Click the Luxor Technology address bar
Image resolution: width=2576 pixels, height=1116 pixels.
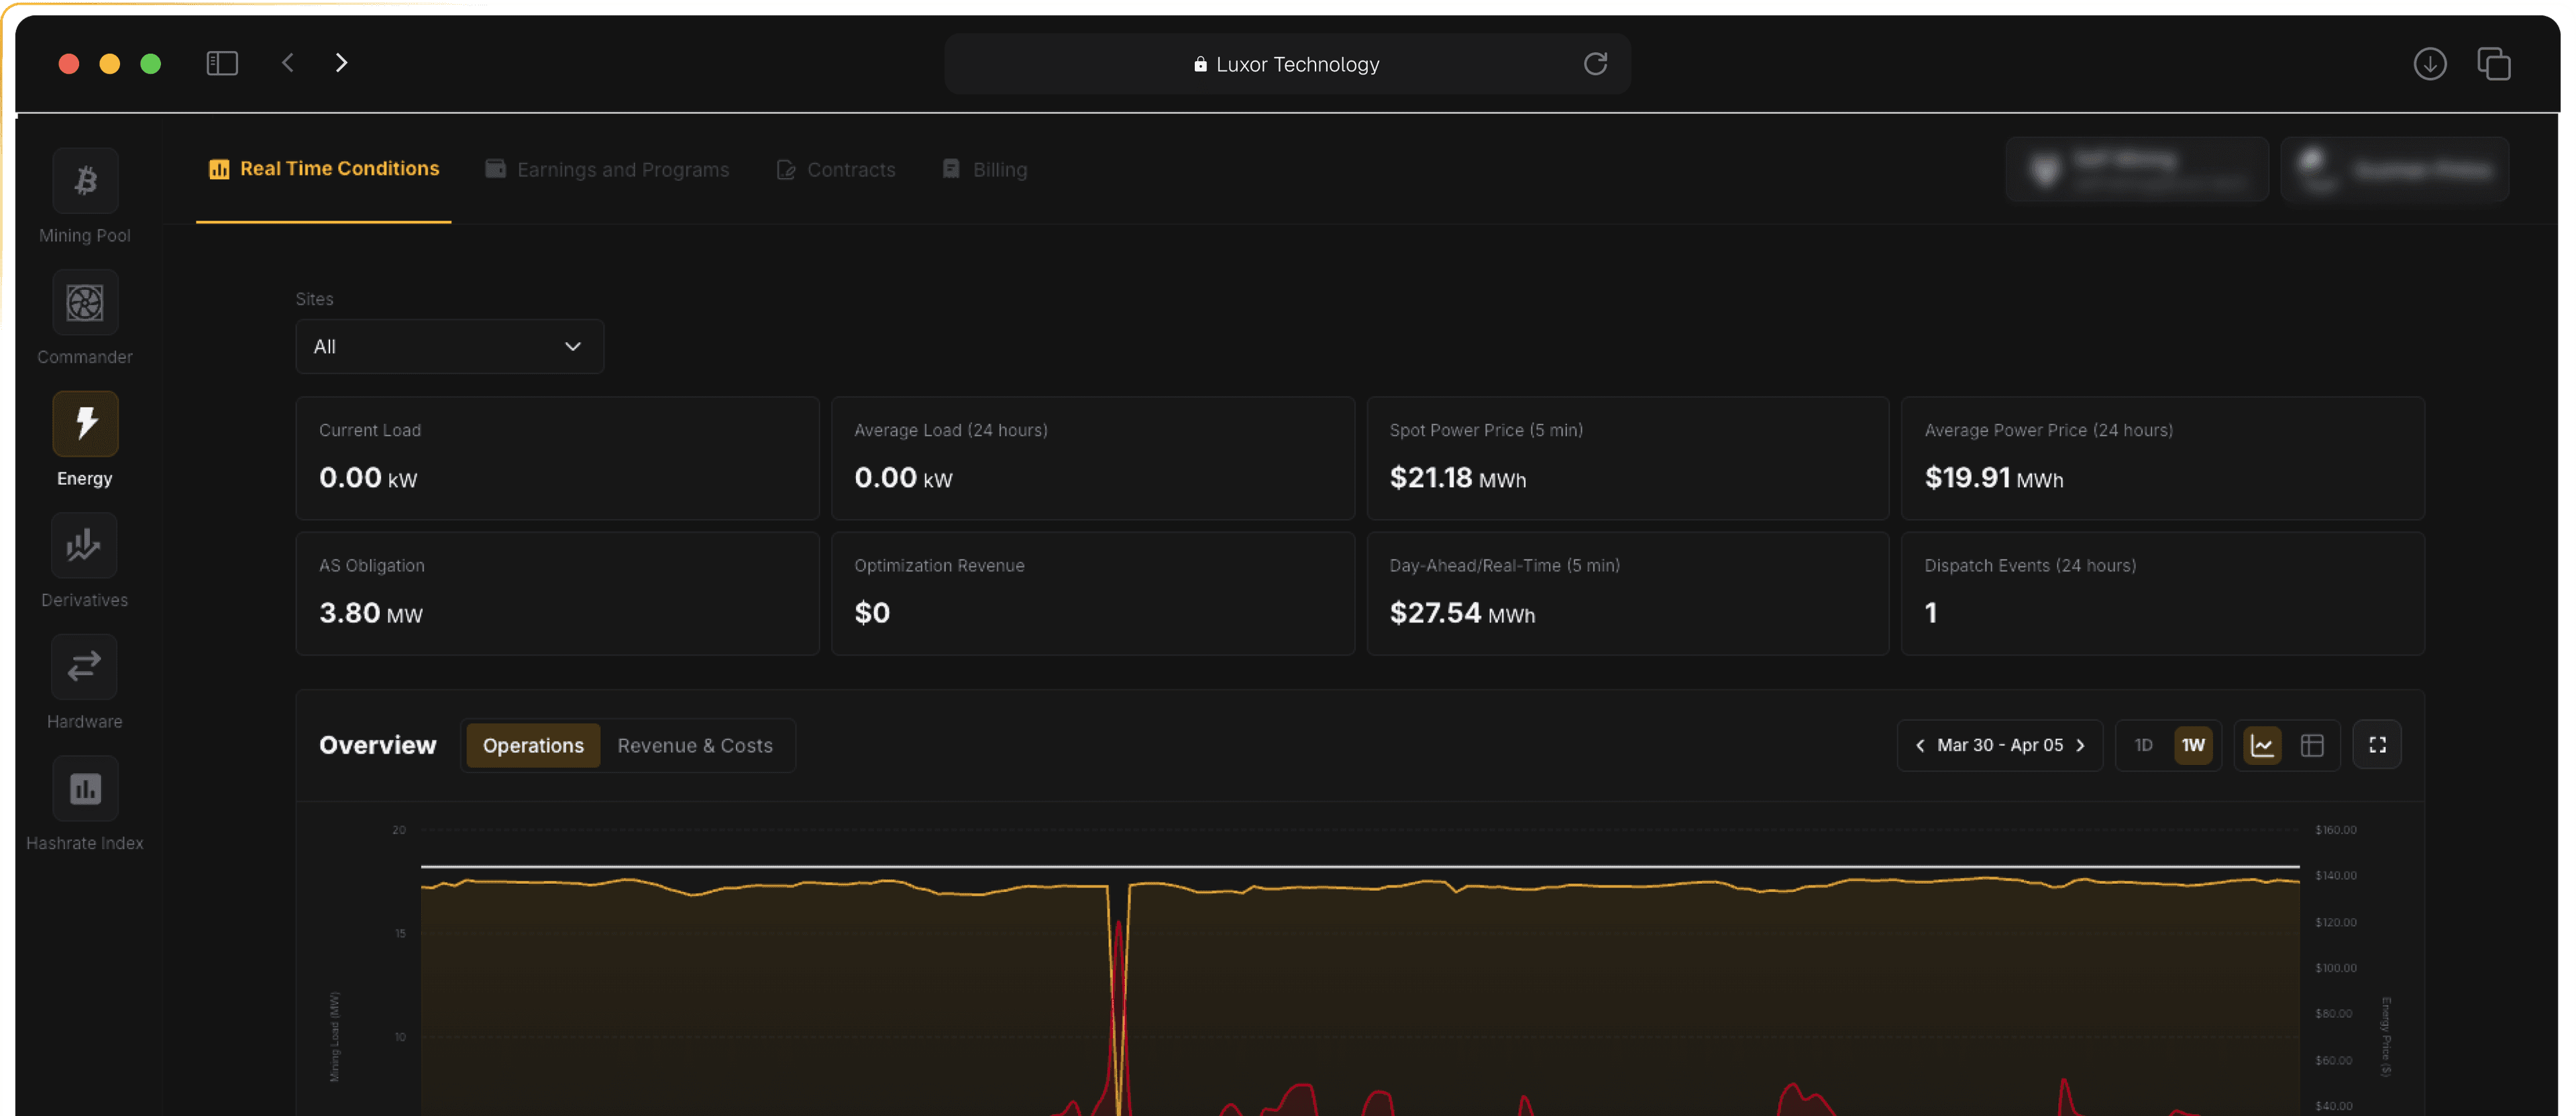point(1287,63)
